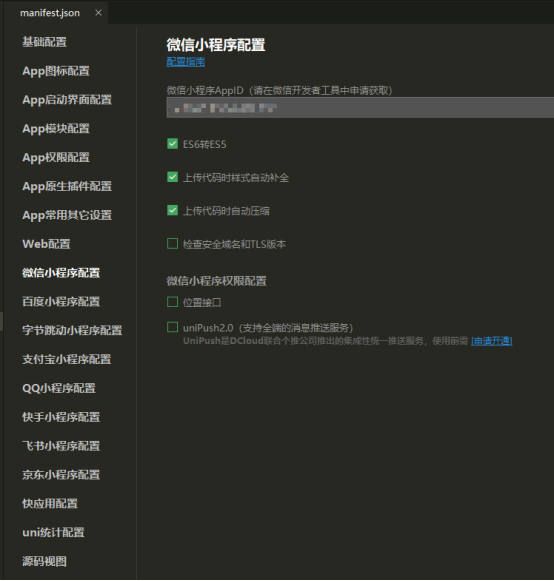554x581 pixels.
Task: Close the manifest.json tab
Action: pos(98,13)
